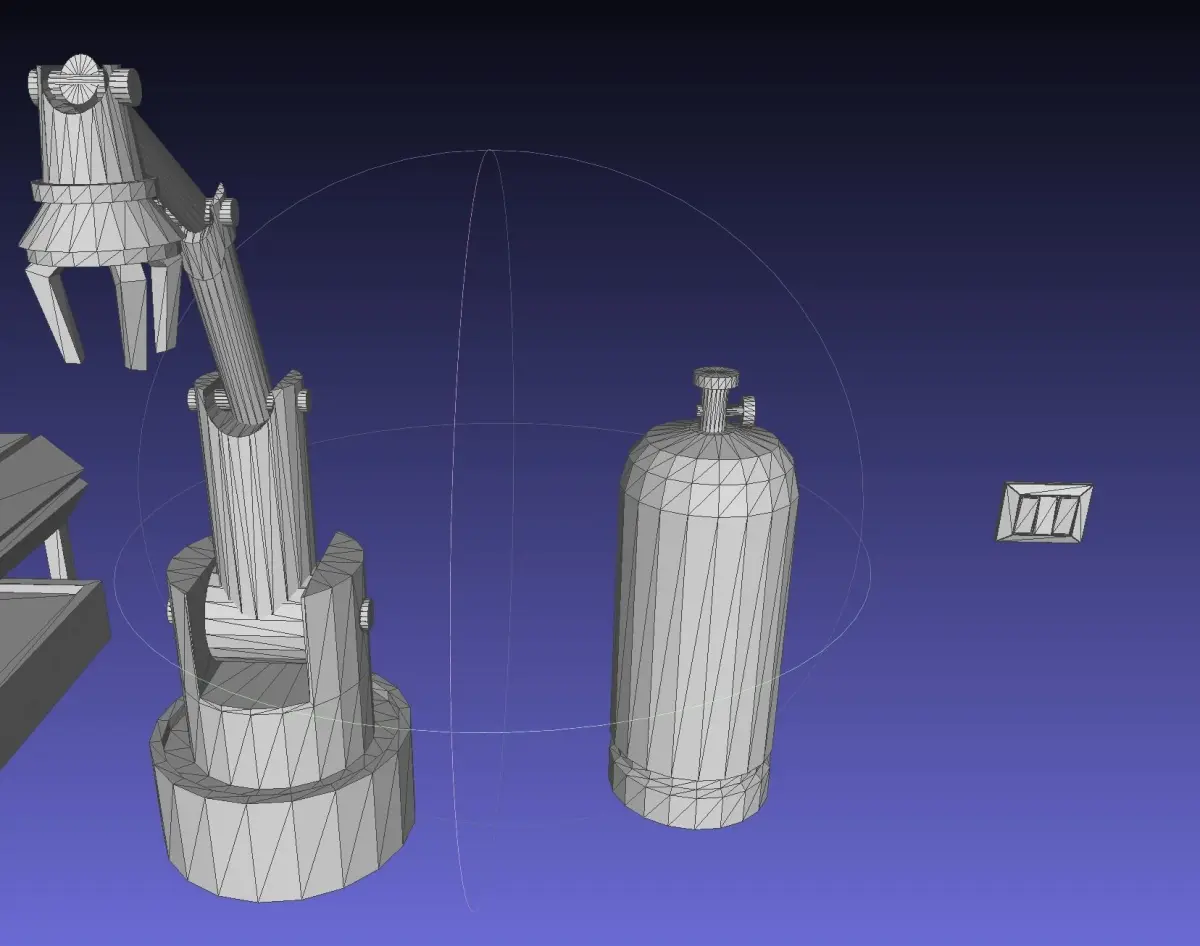
Task: Click the small rectangular vent object
Action: (x=1045, y=513)
